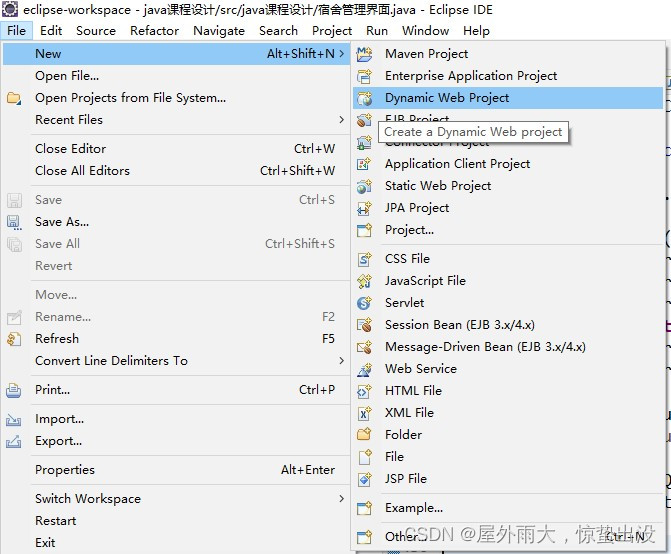Select Restart from the File menu
This screenshot has width=671, height=554.
coord(176,521)
